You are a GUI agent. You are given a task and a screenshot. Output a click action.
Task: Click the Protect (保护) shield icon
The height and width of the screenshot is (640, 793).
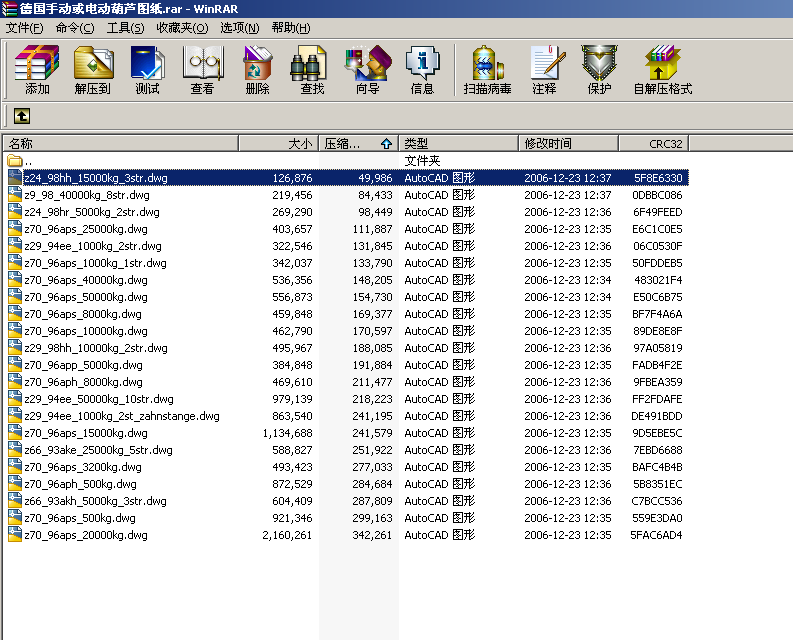click(599, 63)
